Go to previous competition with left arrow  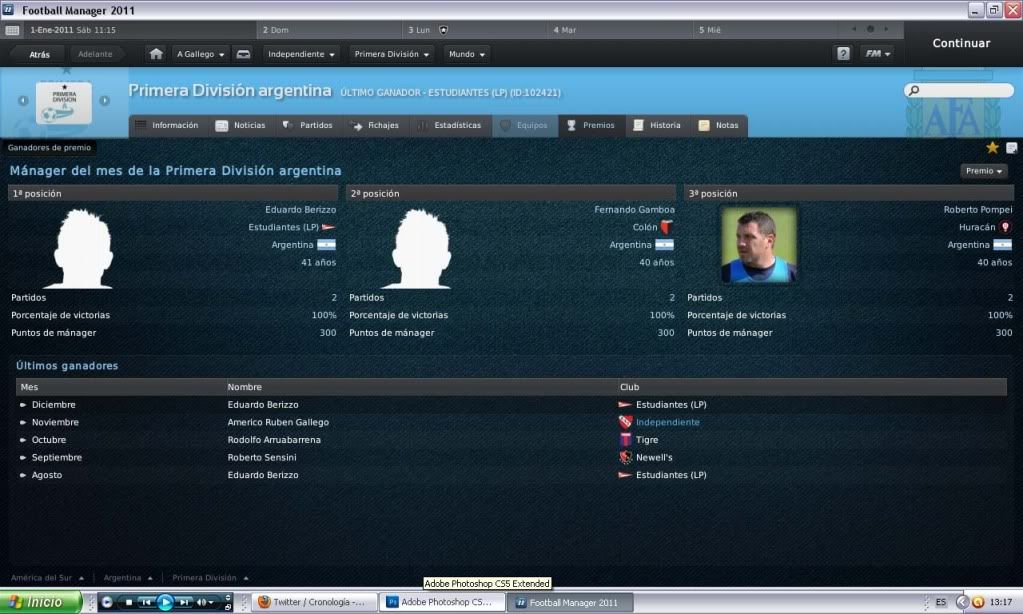(x=23, y=100)
